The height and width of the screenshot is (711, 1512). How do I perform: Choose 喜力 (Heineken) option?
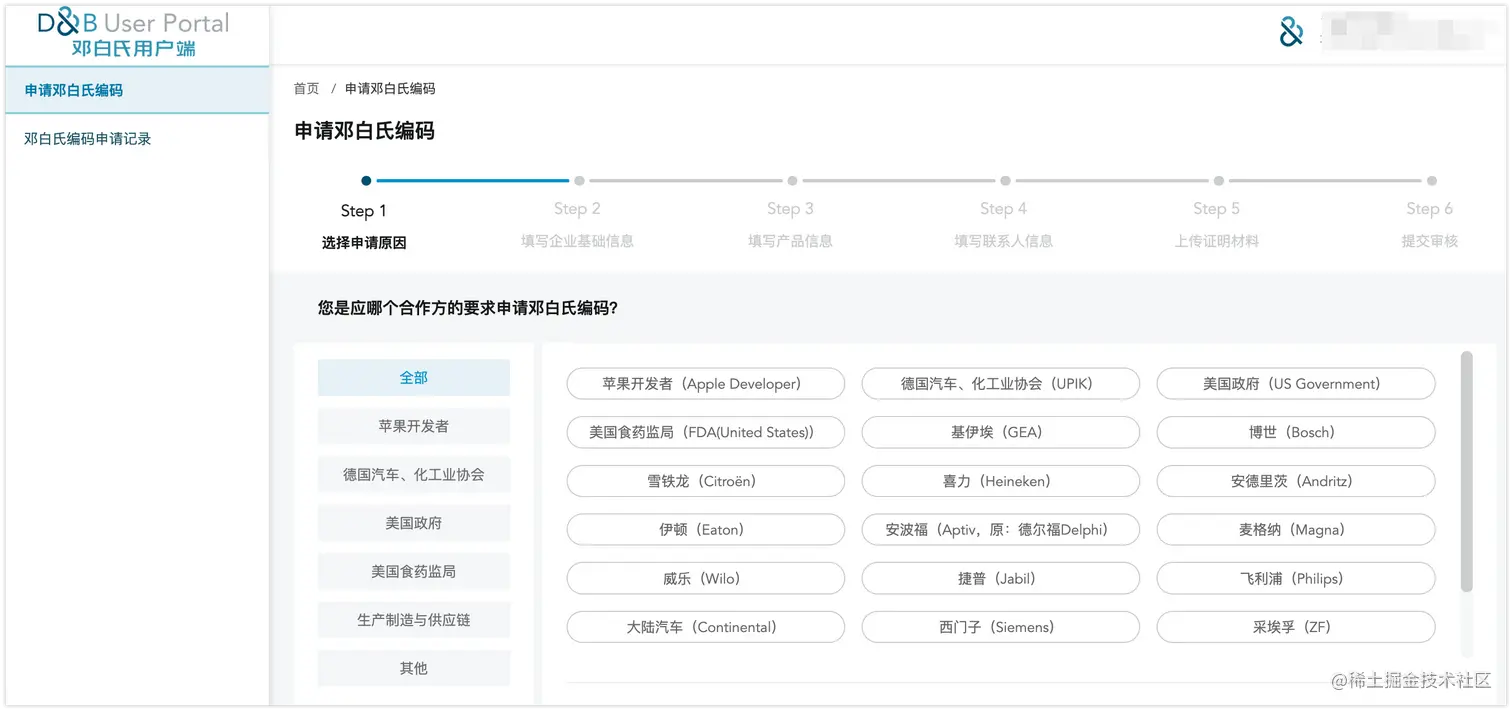pyautogui.click(x=1001, y=481)
